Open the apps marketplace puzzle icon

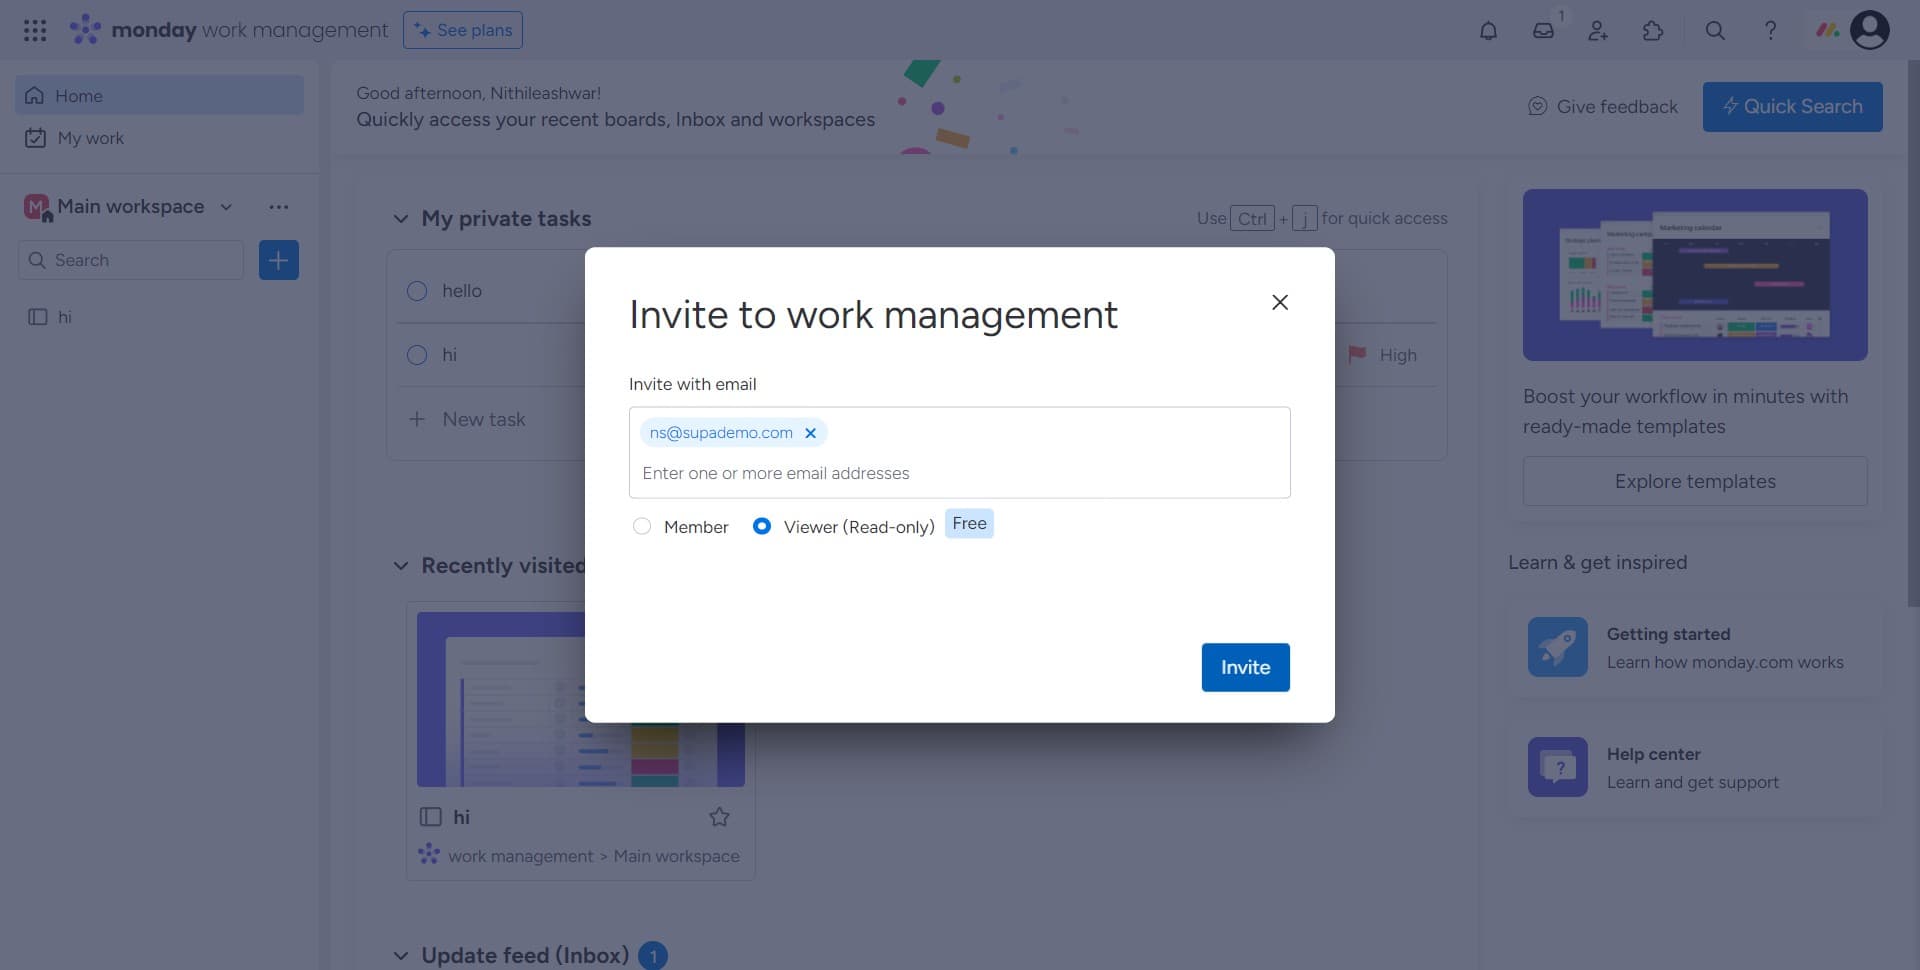coord(1652,30)
